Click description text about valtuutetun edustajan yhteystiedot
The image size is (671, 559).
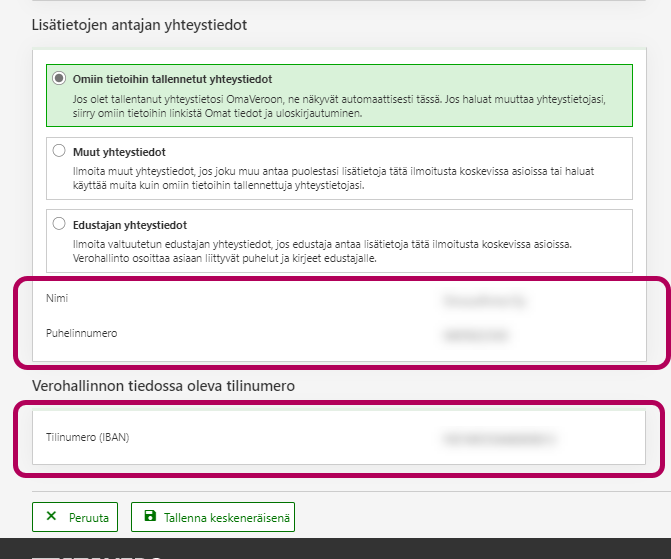pos(340,251)
